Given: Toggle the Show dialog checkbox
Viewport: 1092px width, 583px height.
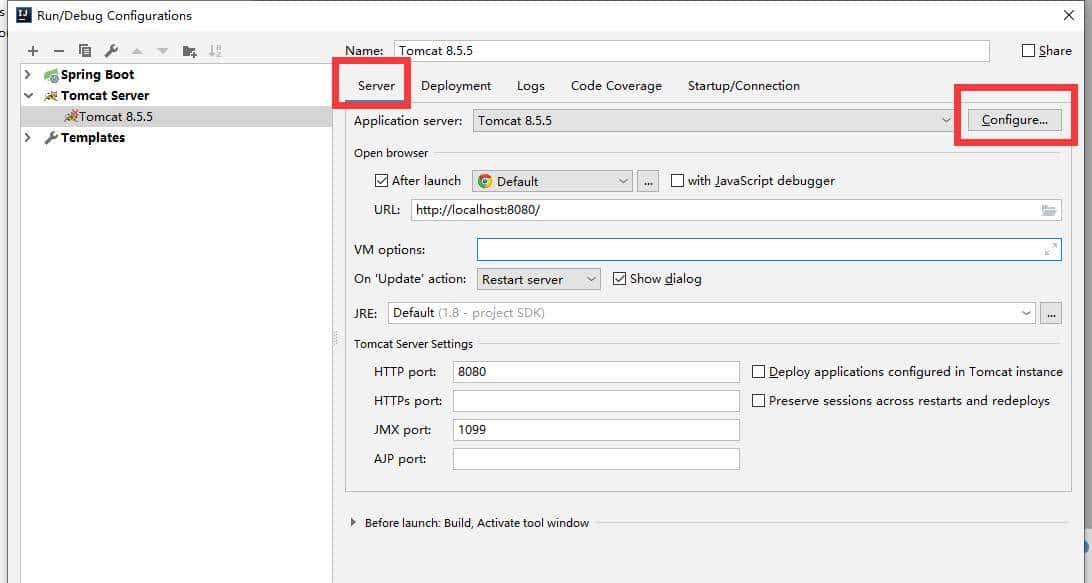Looking at the screenshot, I should tap(619, 279).
